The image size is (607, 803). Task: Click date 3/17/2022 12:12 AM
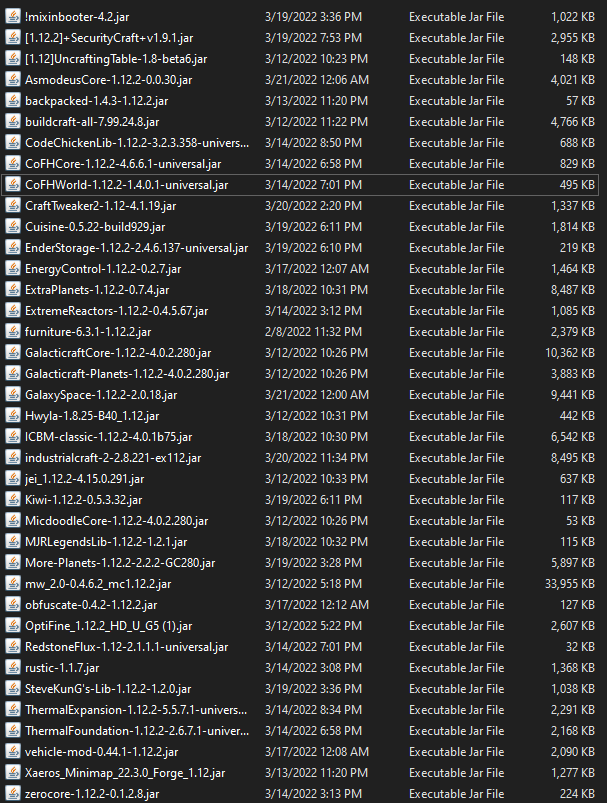click(317, 605)
